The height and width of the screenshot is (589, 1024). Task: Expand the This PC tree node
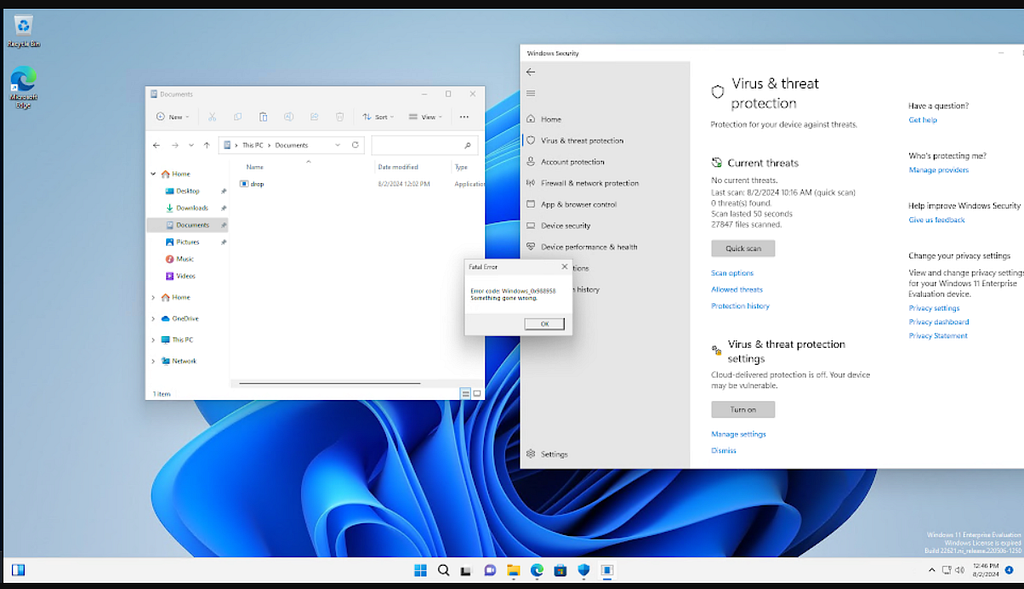pos(153,340)
